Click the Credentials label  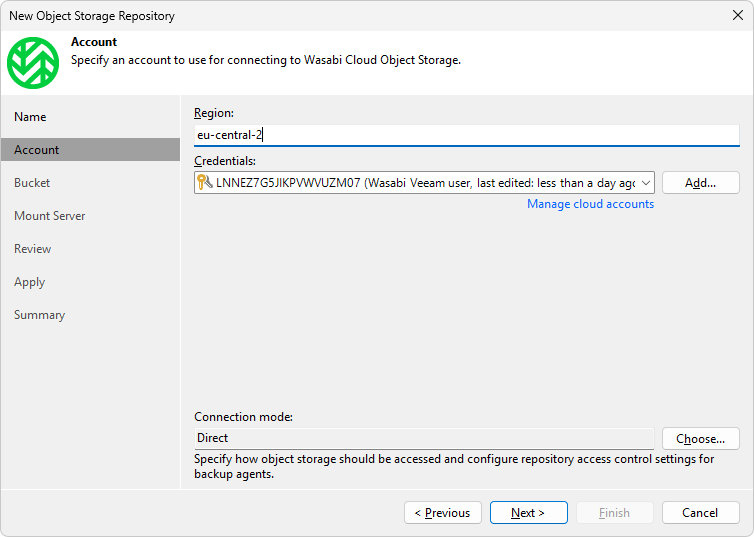tap(225, 161)
